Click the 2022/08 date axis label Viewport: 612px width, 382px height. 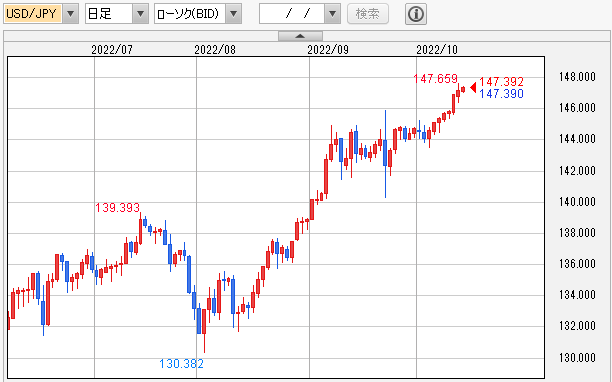[215, 50]
